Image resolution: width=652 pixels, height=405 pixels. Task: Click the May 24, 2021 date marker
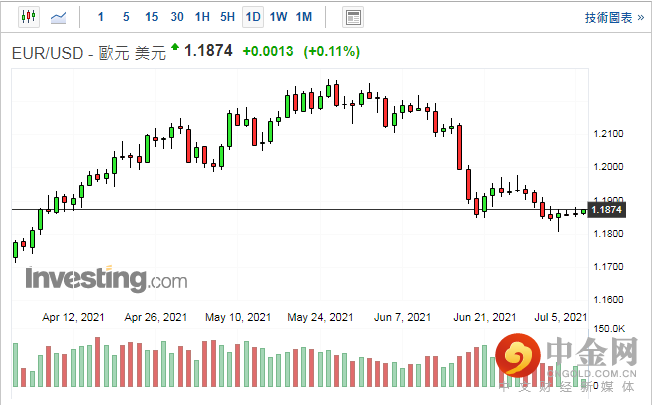click(x=320, y=317)
